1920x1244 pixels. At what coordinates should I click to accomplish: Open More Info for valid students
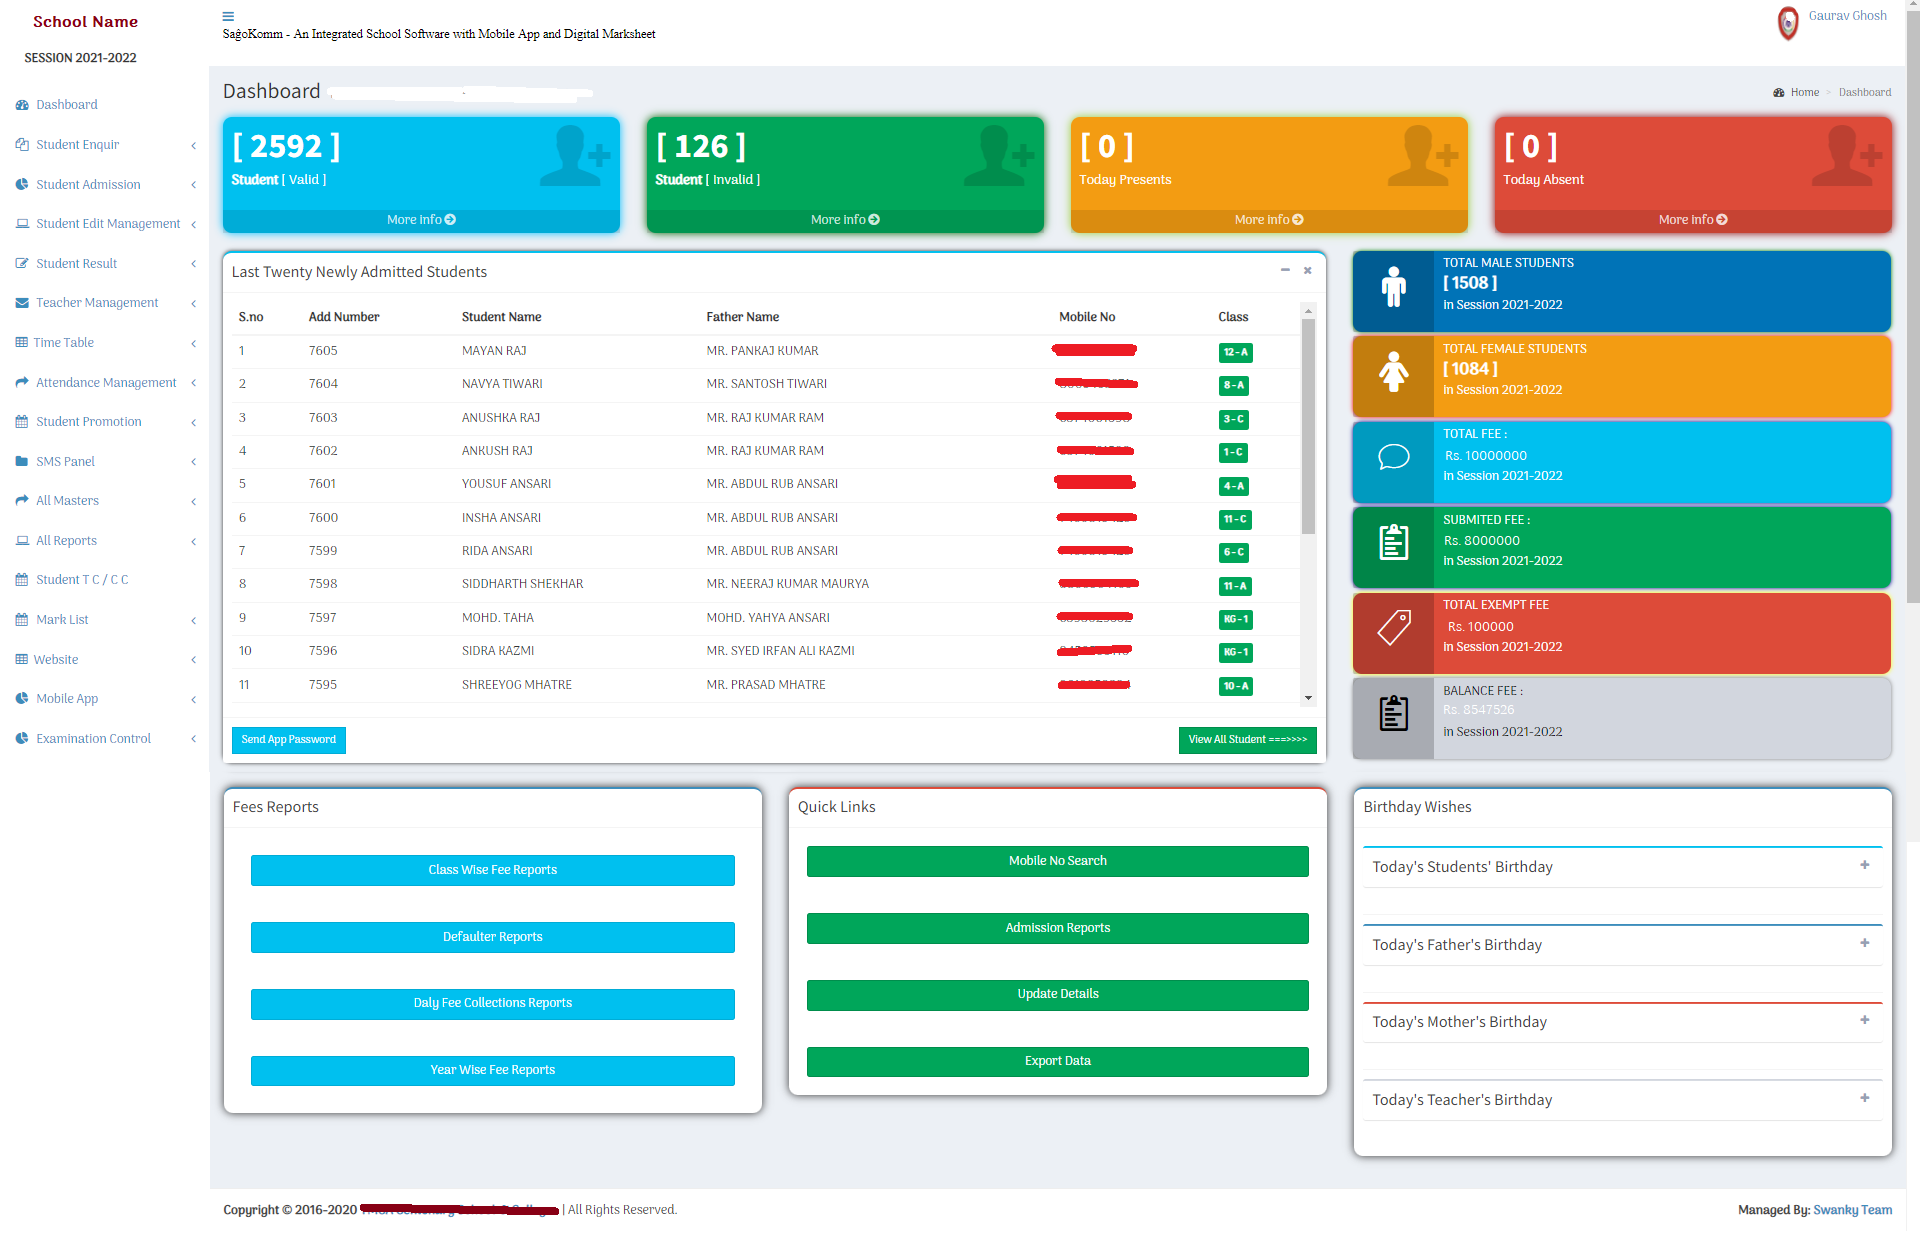[x=421, y=220]
